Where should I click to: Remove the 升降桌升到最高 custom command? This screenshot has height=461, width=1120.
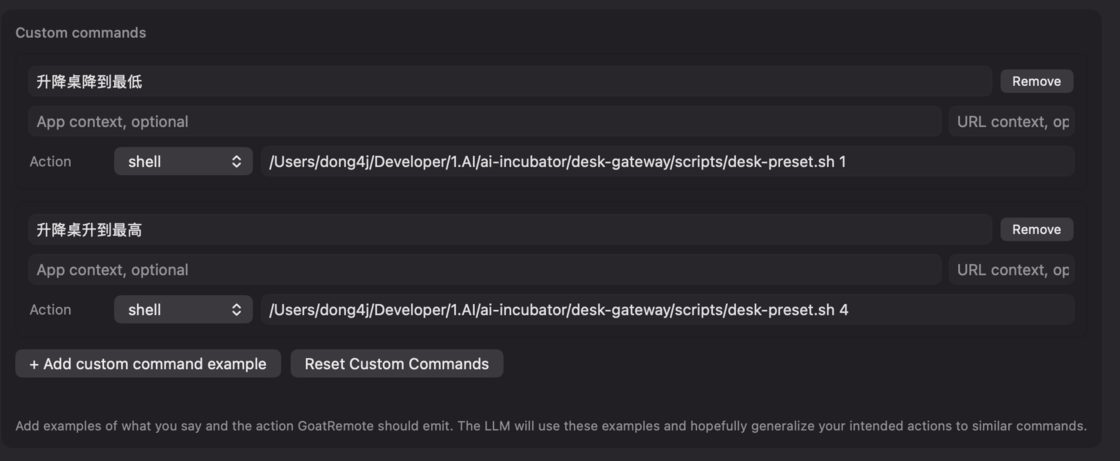point(1036,229)
